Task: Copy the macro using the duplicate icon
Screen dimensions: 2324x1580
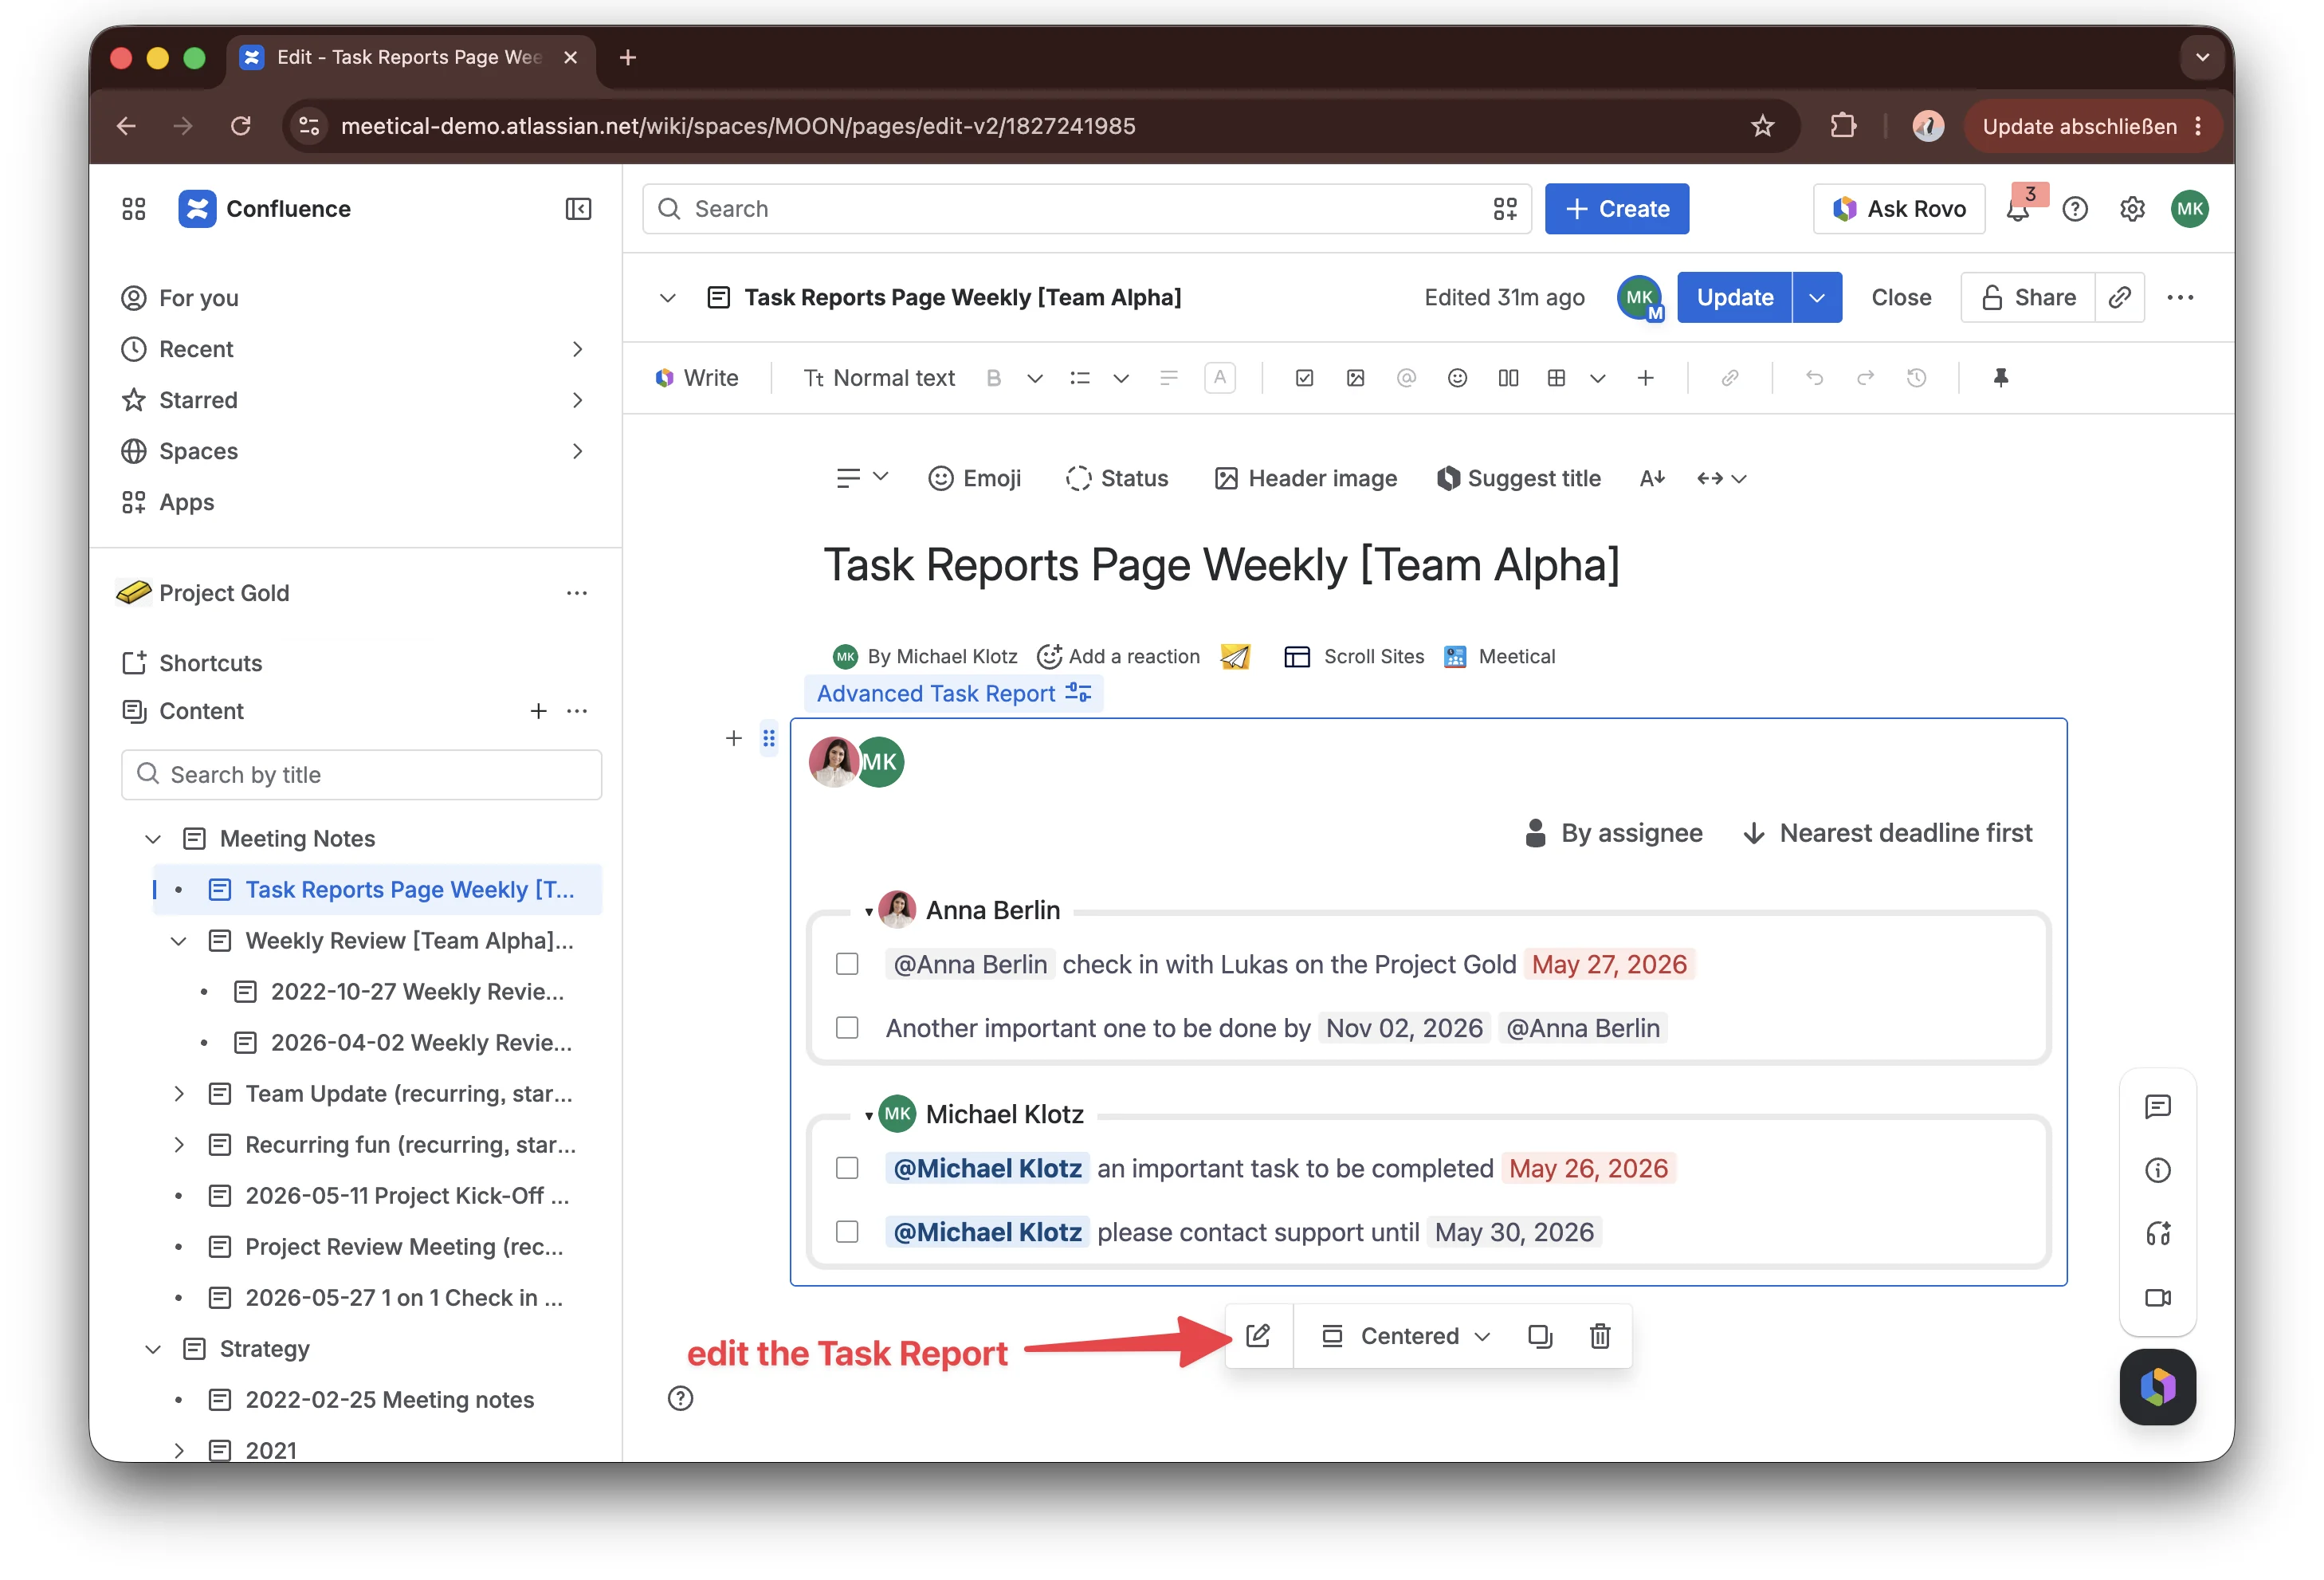Action: pos(1540,1336)
